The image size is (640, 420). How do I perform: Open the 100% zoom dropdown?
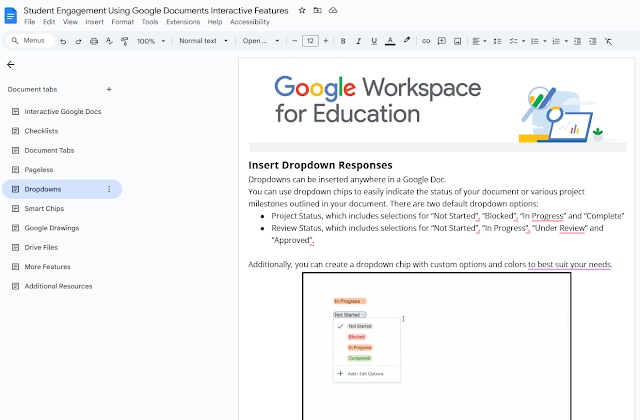tap(151, 41)
